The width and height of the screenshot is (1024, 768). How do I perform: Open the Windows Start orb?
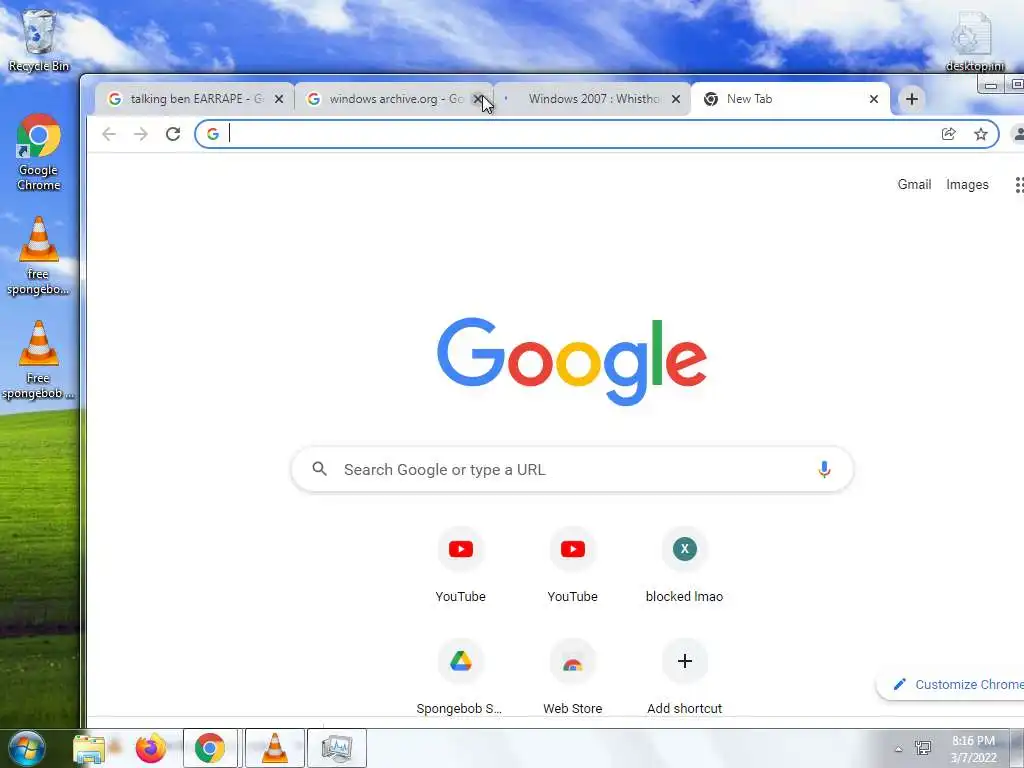(27, 748)
